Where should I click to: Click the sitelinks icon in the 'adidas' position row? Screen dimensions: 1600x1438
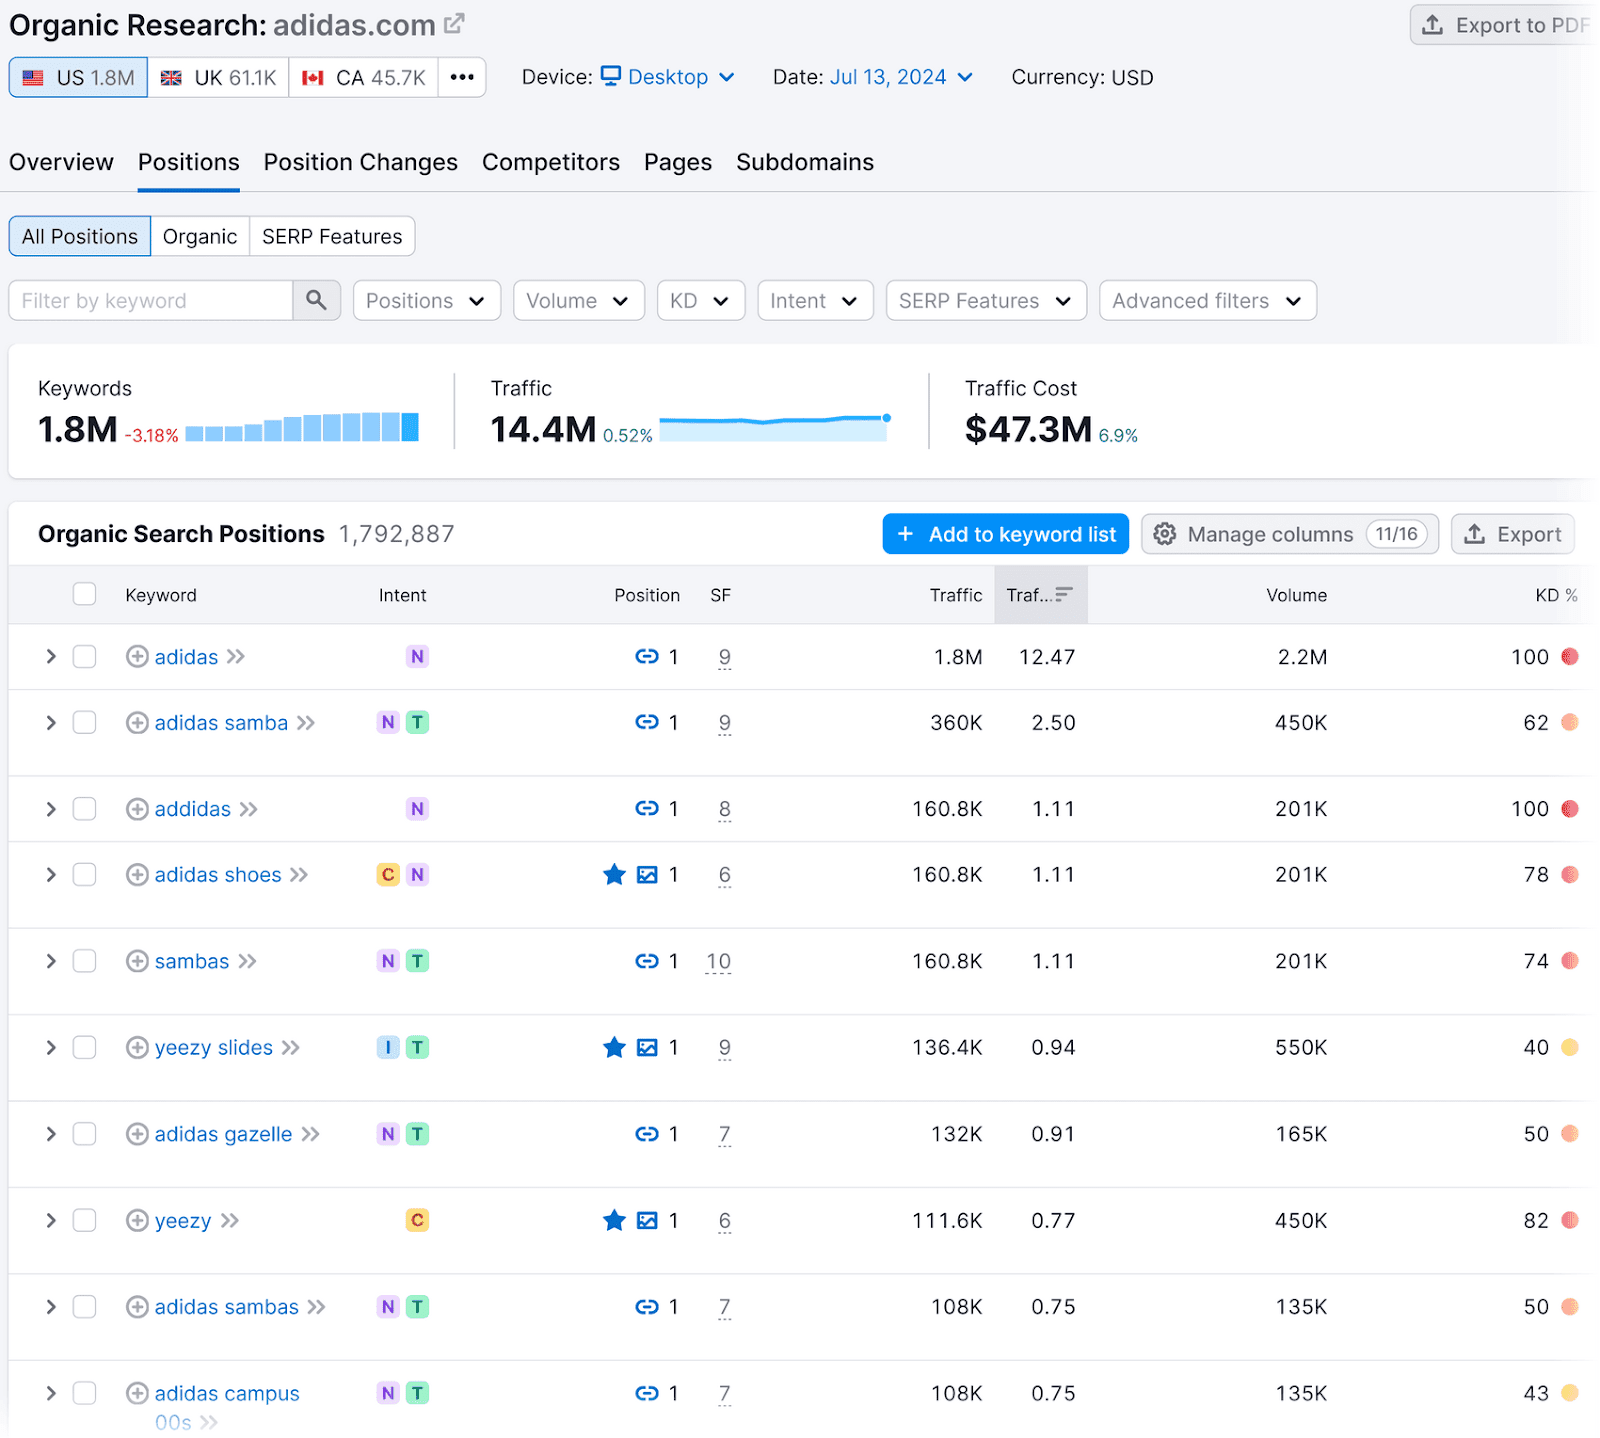(x=646, y=657)
